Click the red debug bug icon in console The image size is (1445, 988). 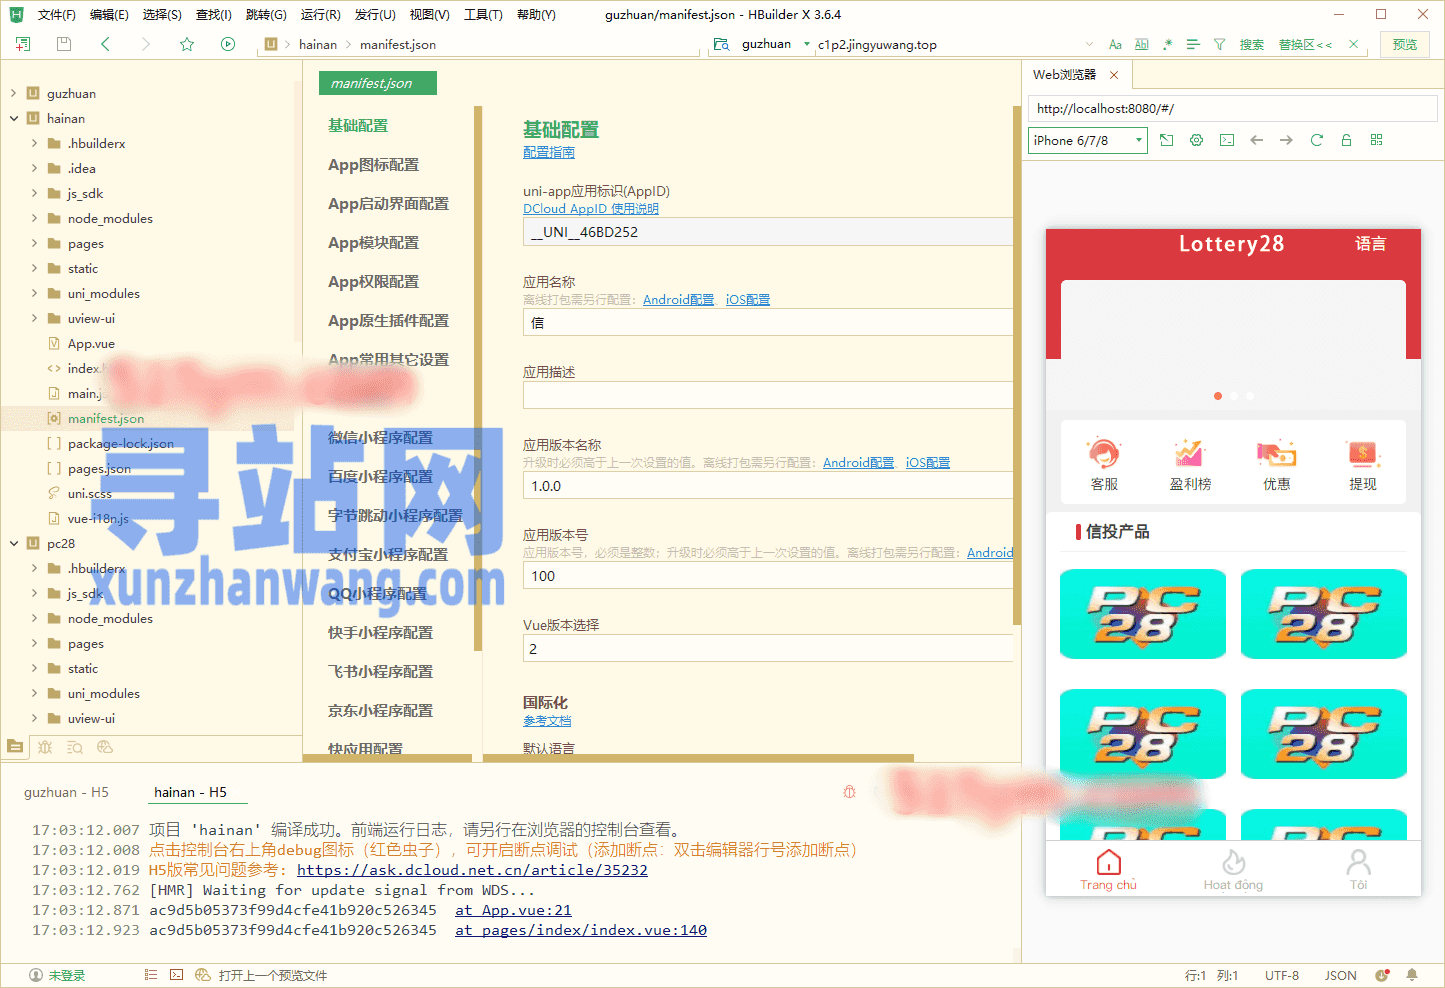click(849, 792)
